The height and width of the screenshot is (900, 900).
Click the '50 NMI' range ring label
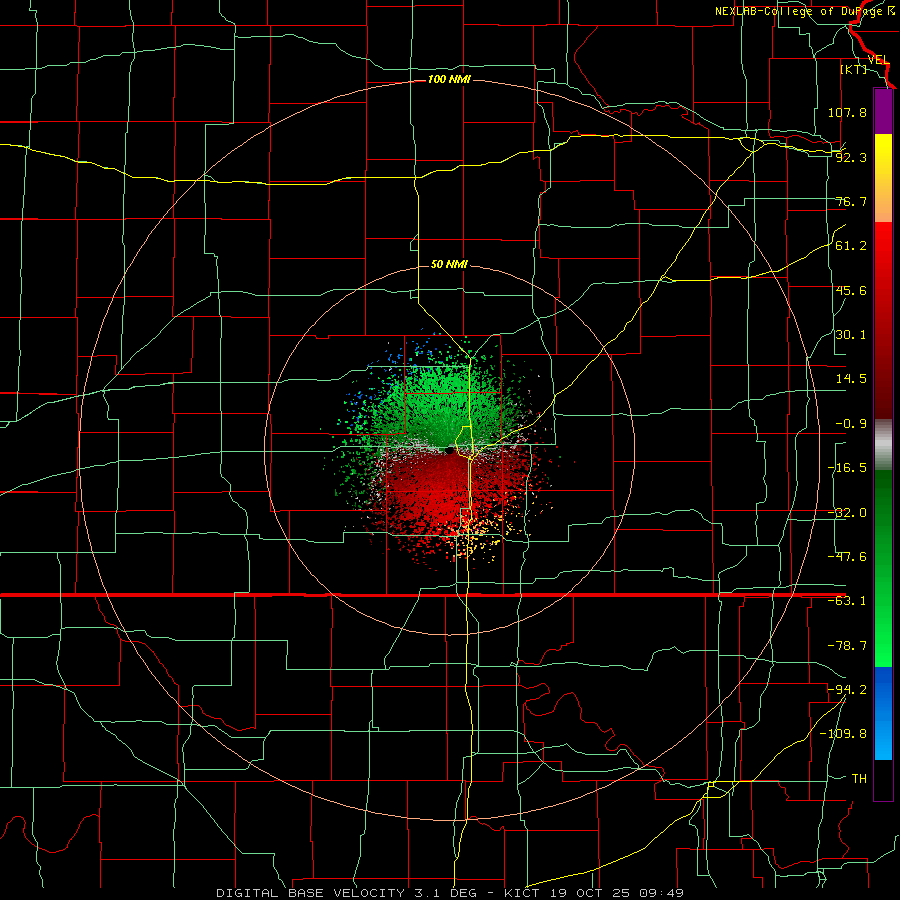(449, 264)
